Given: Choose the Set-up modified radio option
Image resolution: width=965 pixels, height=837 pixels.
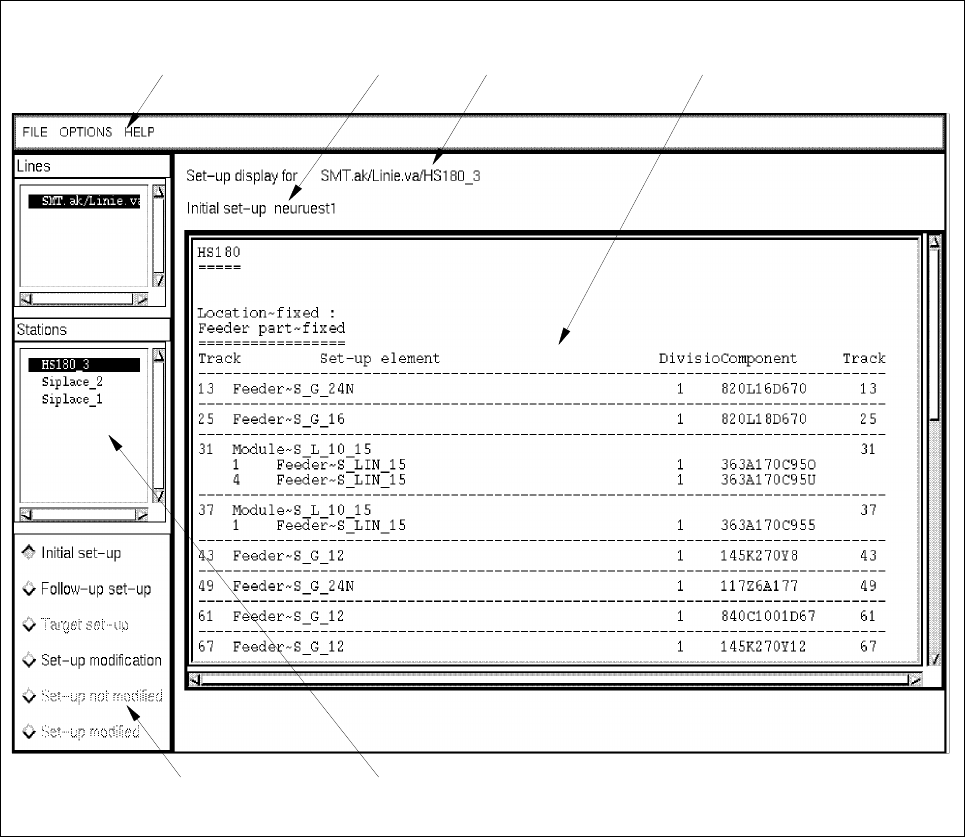Looking at the screenshot, I should click(x=81, y=731).
